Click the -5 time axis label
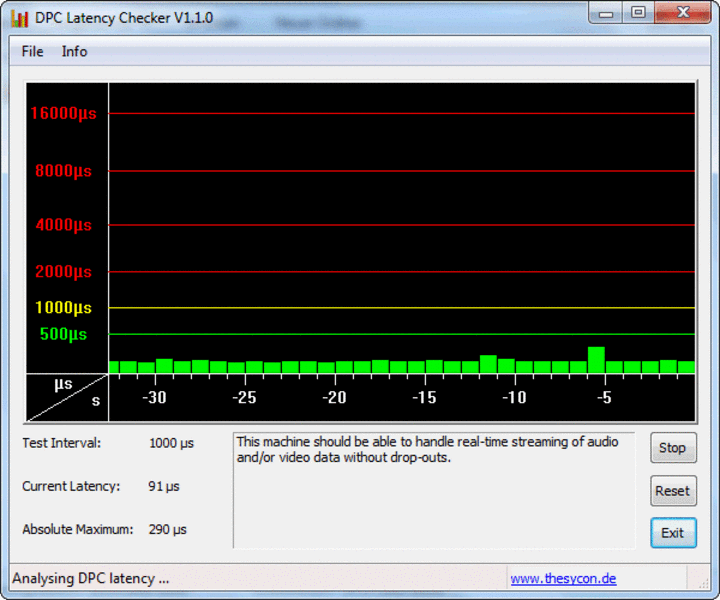The image size is (720, 600). (604, 398)
